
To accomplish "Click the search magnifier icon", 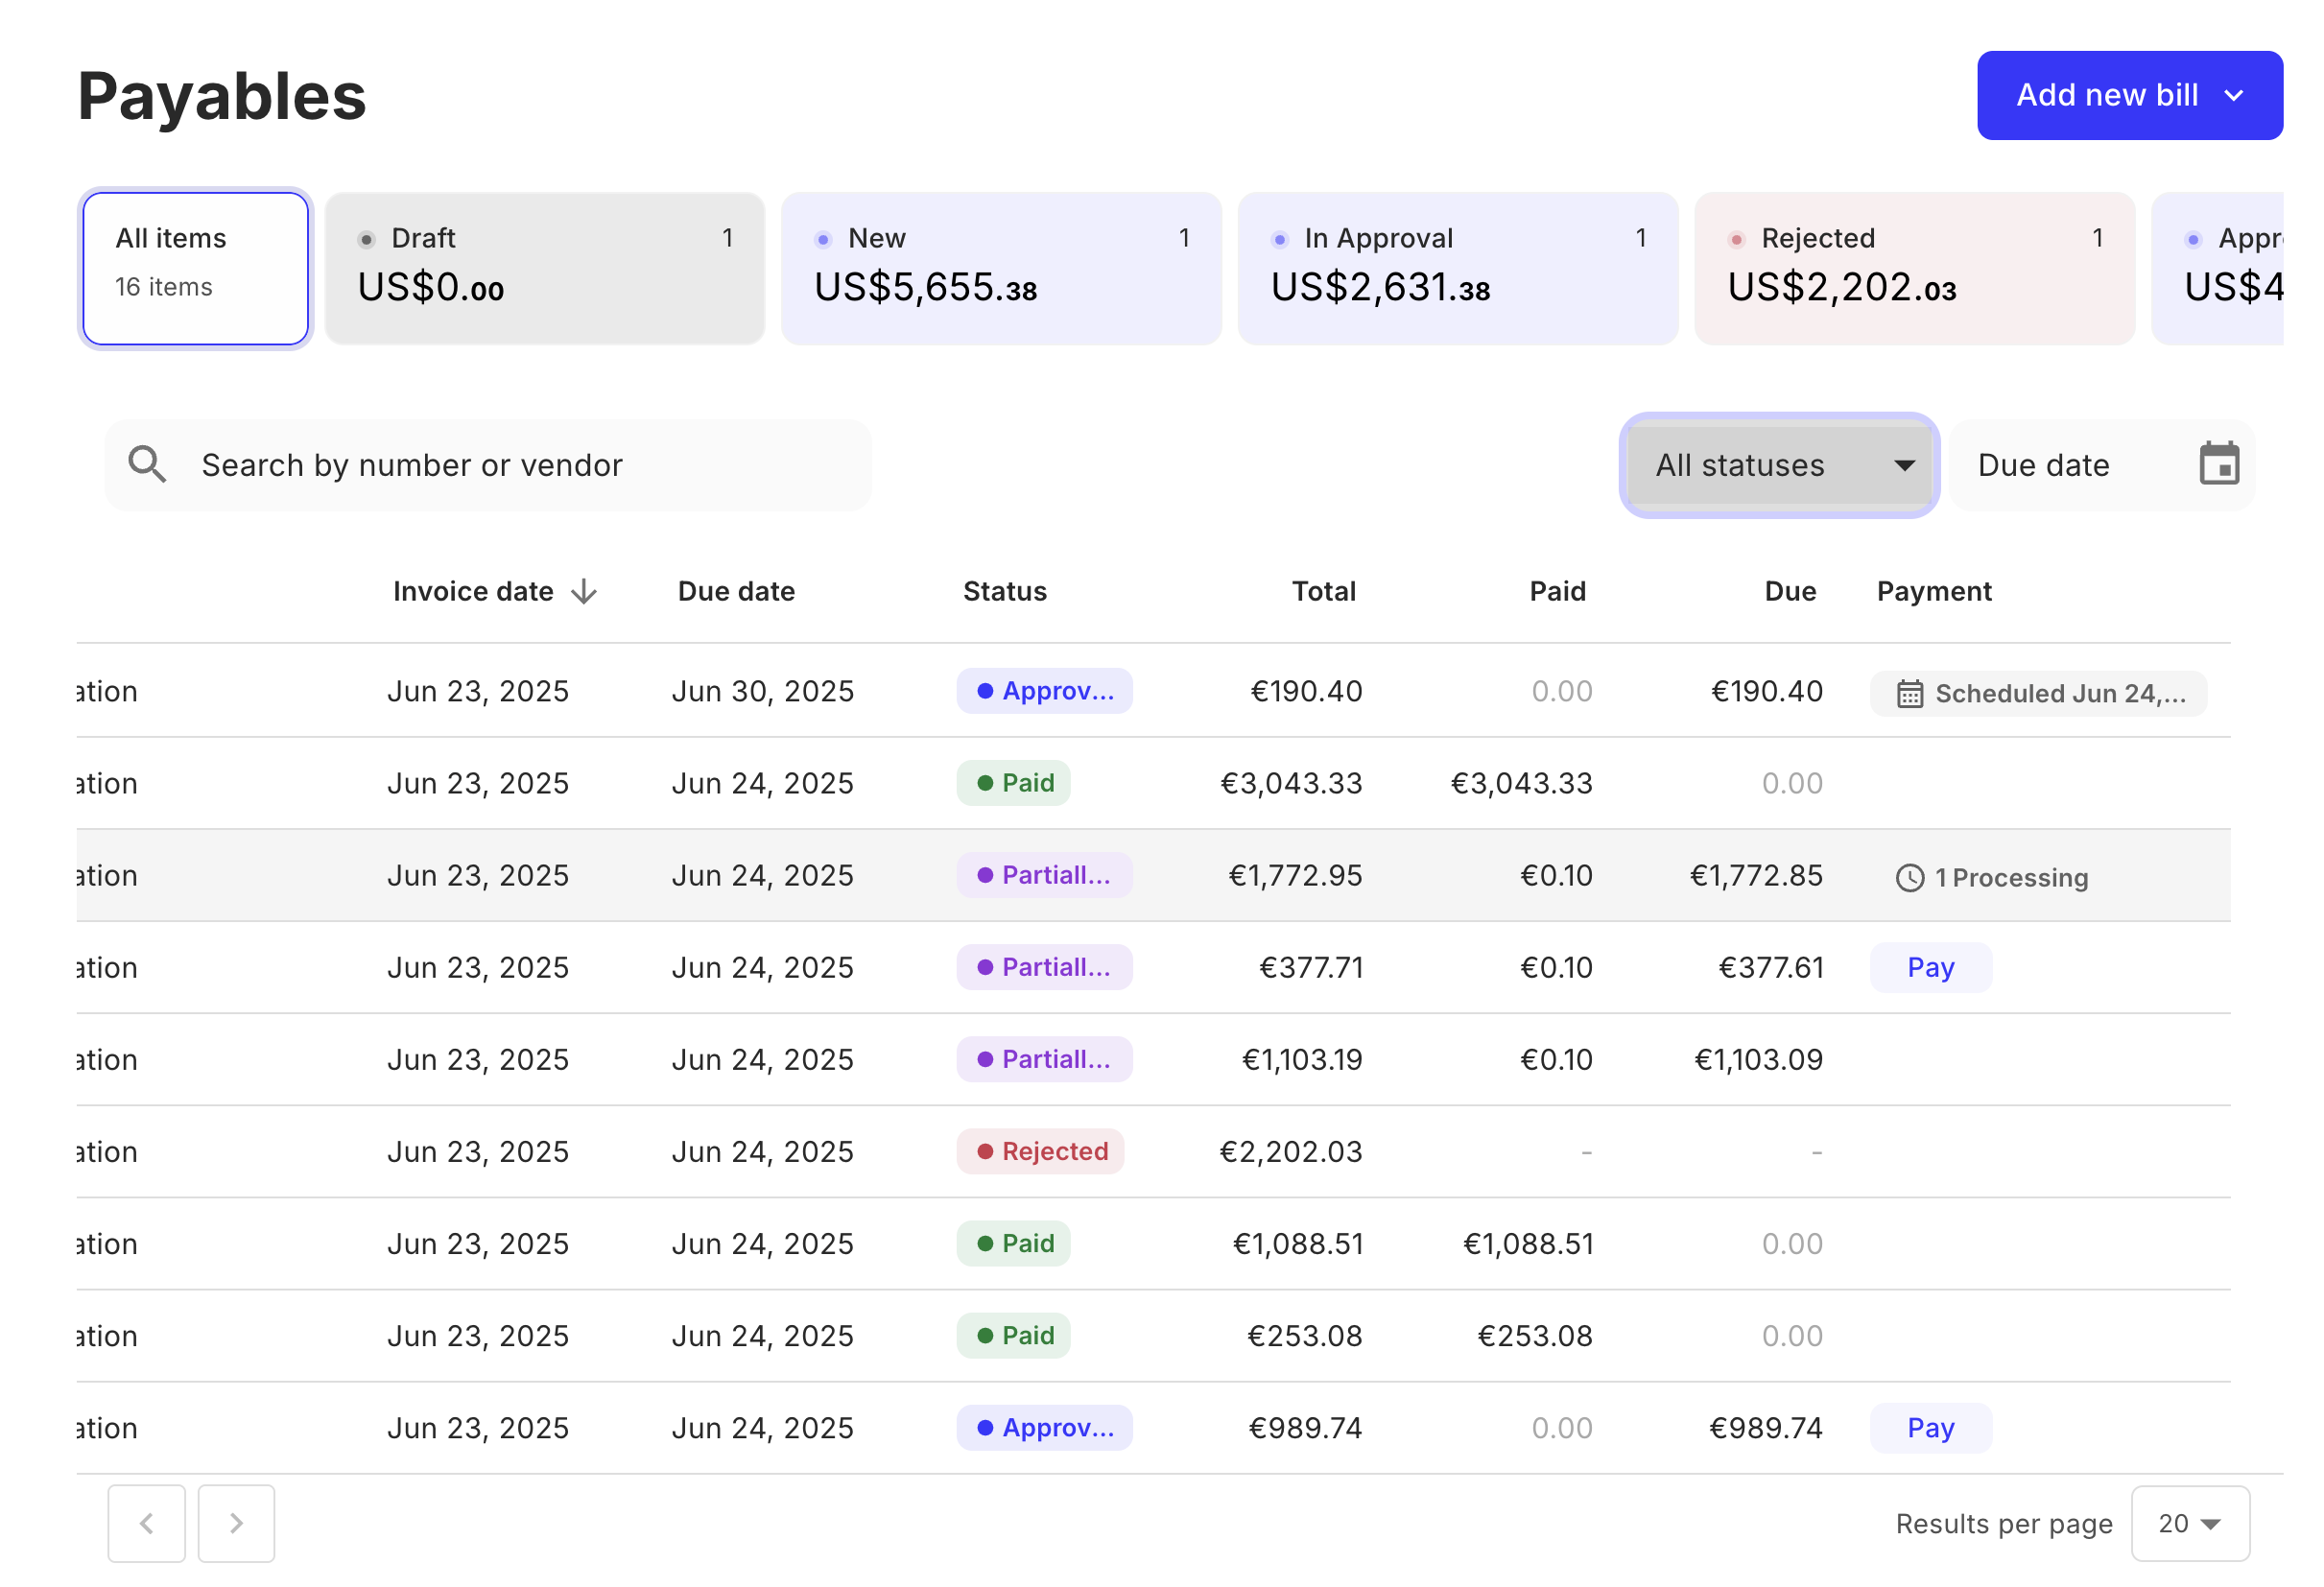I will [x=148, y=464].
